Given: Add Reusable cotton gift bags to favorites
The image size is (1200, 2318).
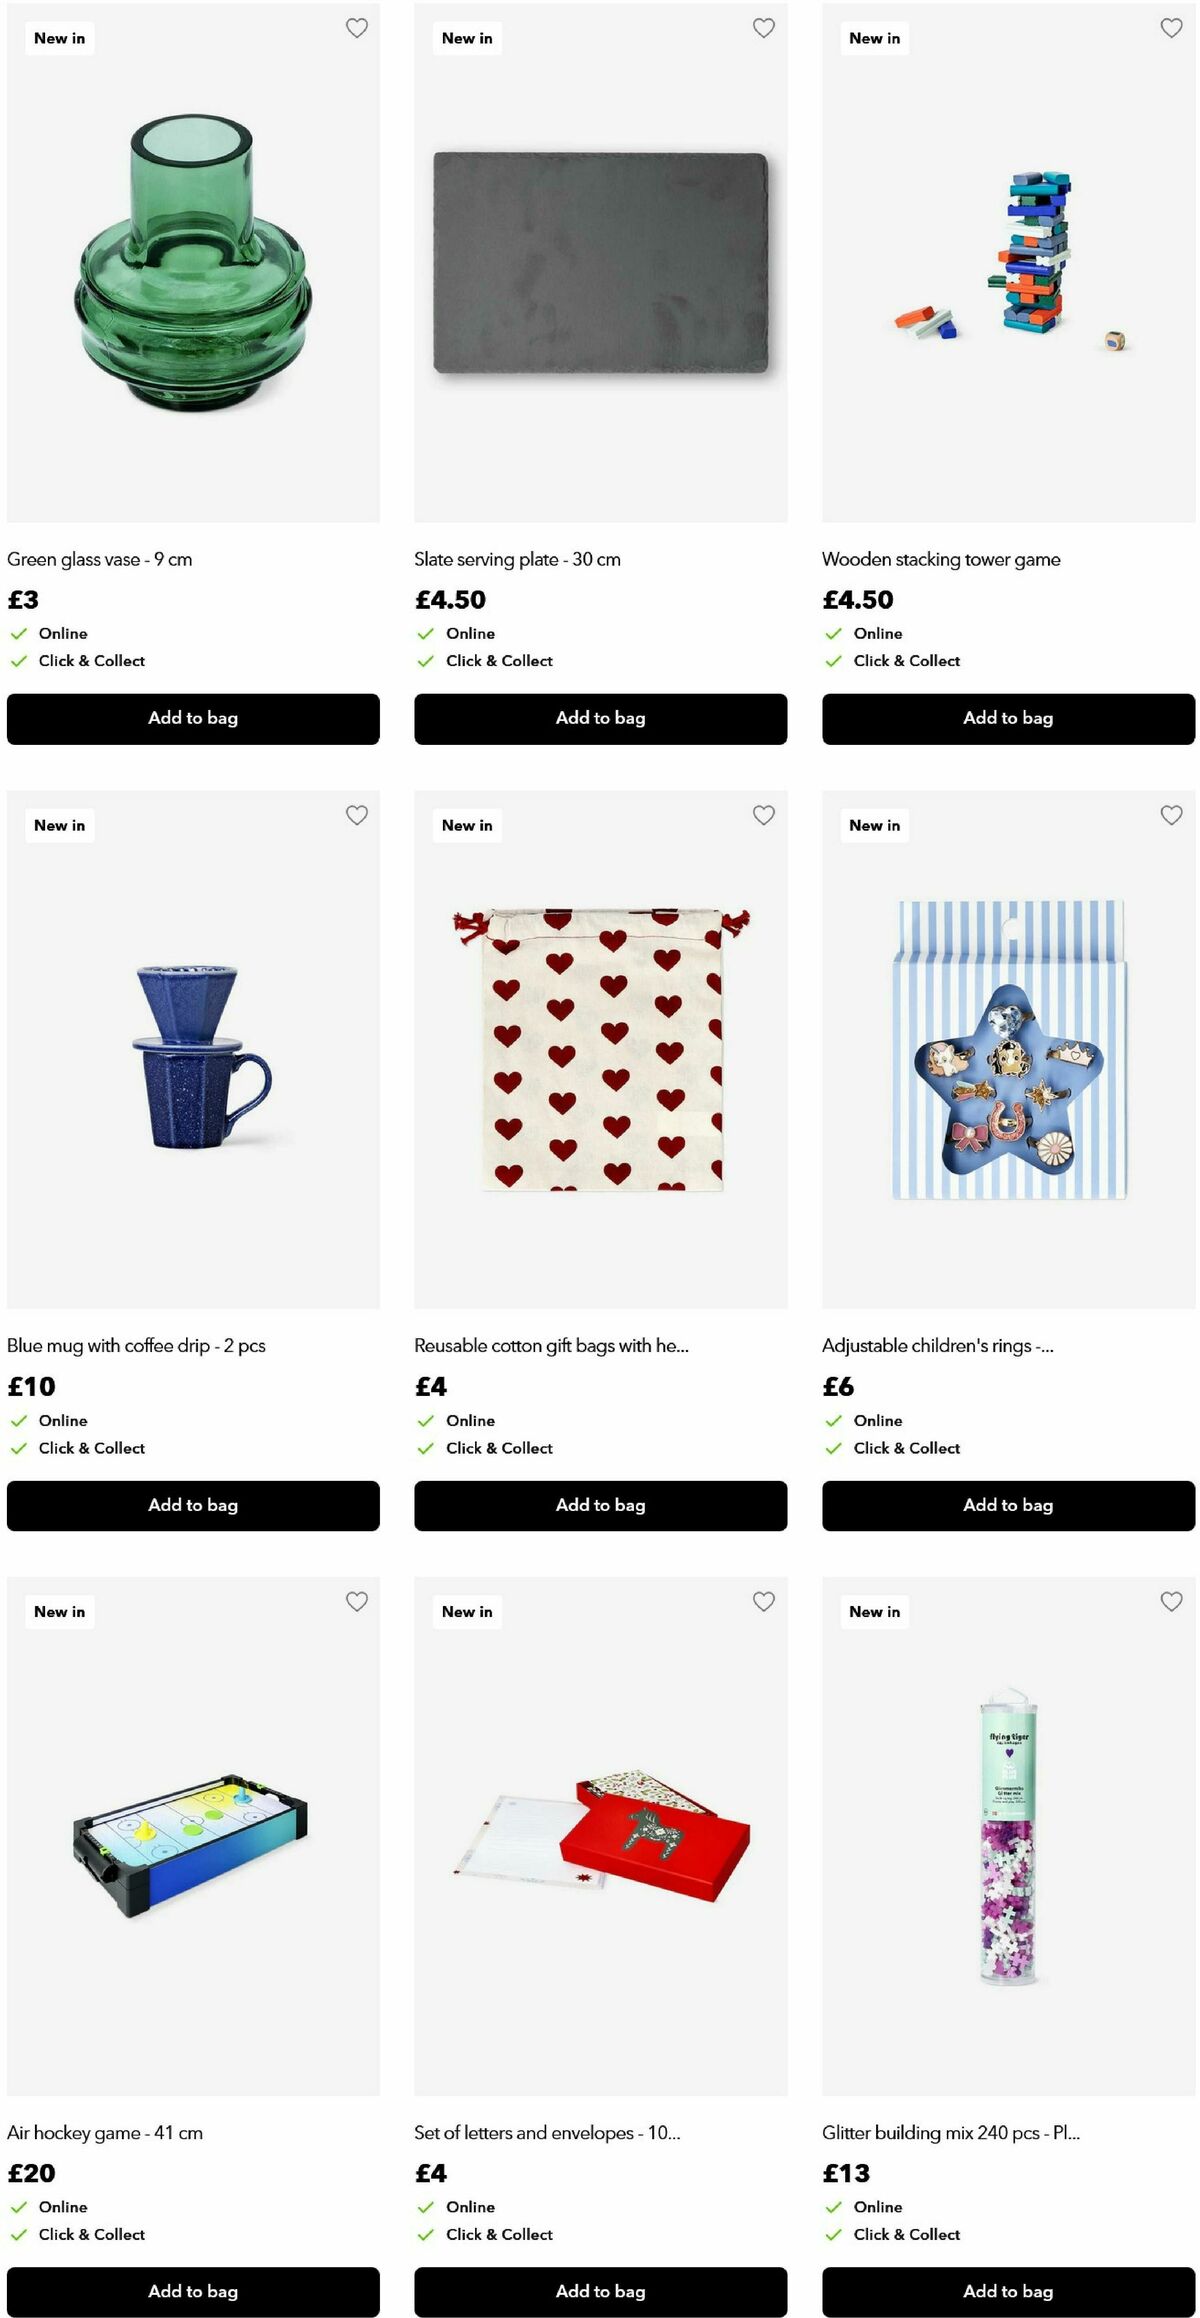Looking at the screenshot, I should pos(764,815).
